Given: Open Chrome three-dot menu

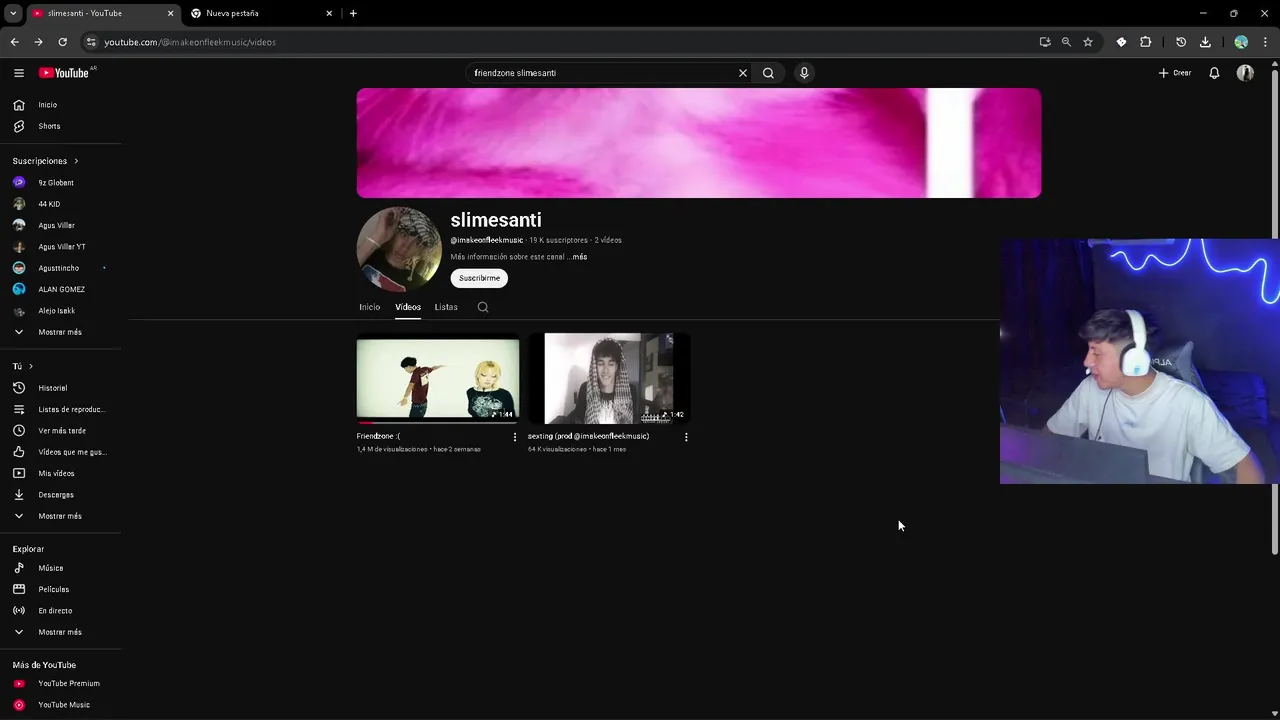Looking at the screenshot, I should click(1265, 42).
